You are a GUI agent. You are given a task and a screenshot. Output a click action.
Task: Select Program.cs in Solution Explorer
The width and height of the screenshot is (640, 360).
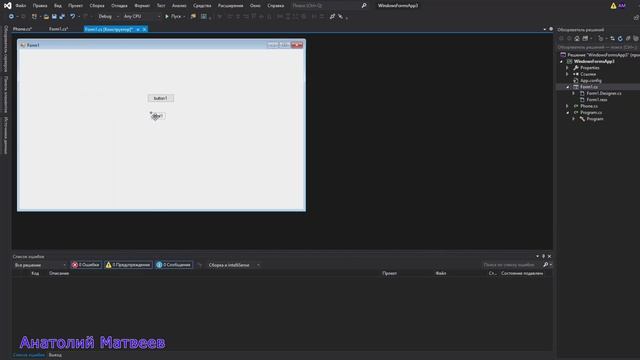coord(591,113)
